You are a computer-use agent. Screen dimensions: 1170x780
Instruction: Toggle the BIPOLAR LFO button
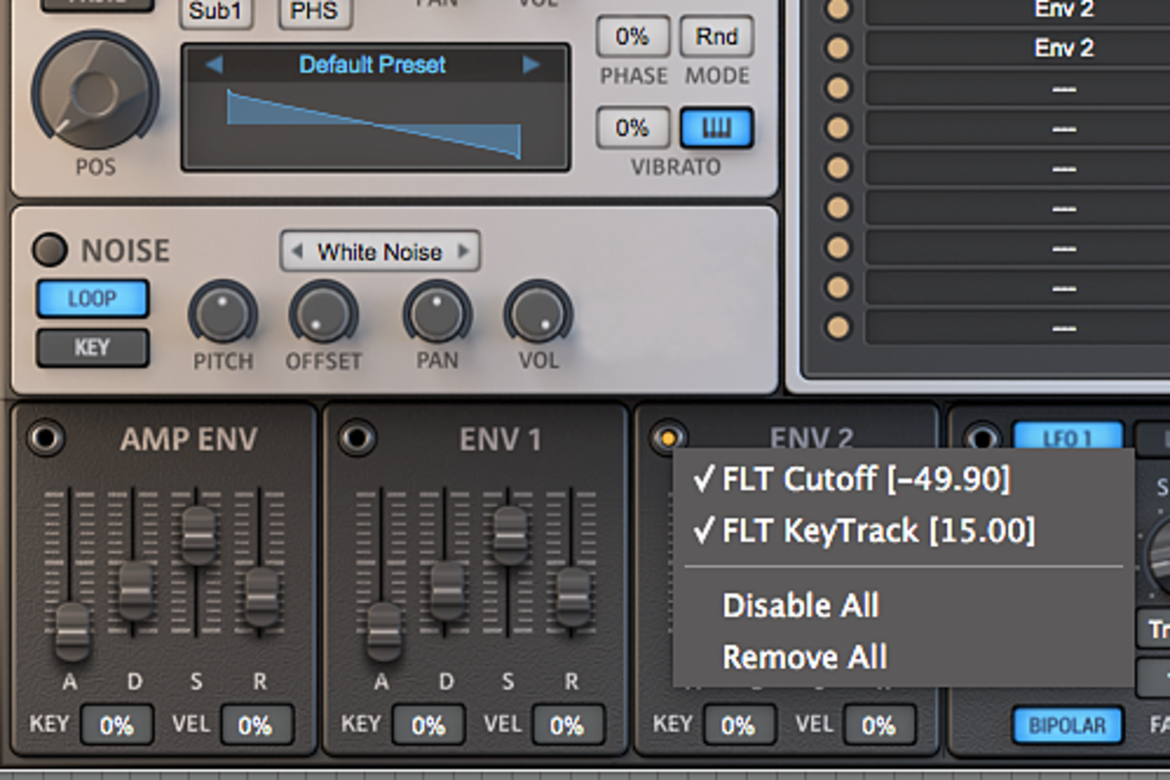(x=1068, y=726)
